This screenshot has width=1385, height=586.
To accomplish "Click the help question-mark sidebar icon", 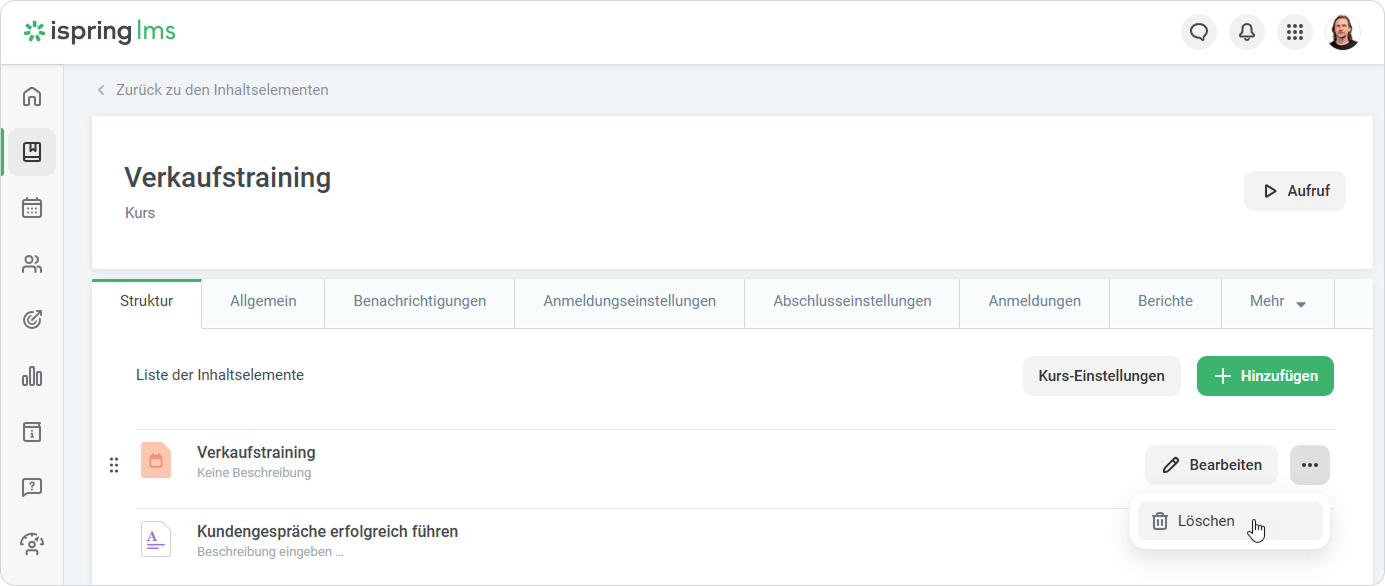I will point(32,488).
